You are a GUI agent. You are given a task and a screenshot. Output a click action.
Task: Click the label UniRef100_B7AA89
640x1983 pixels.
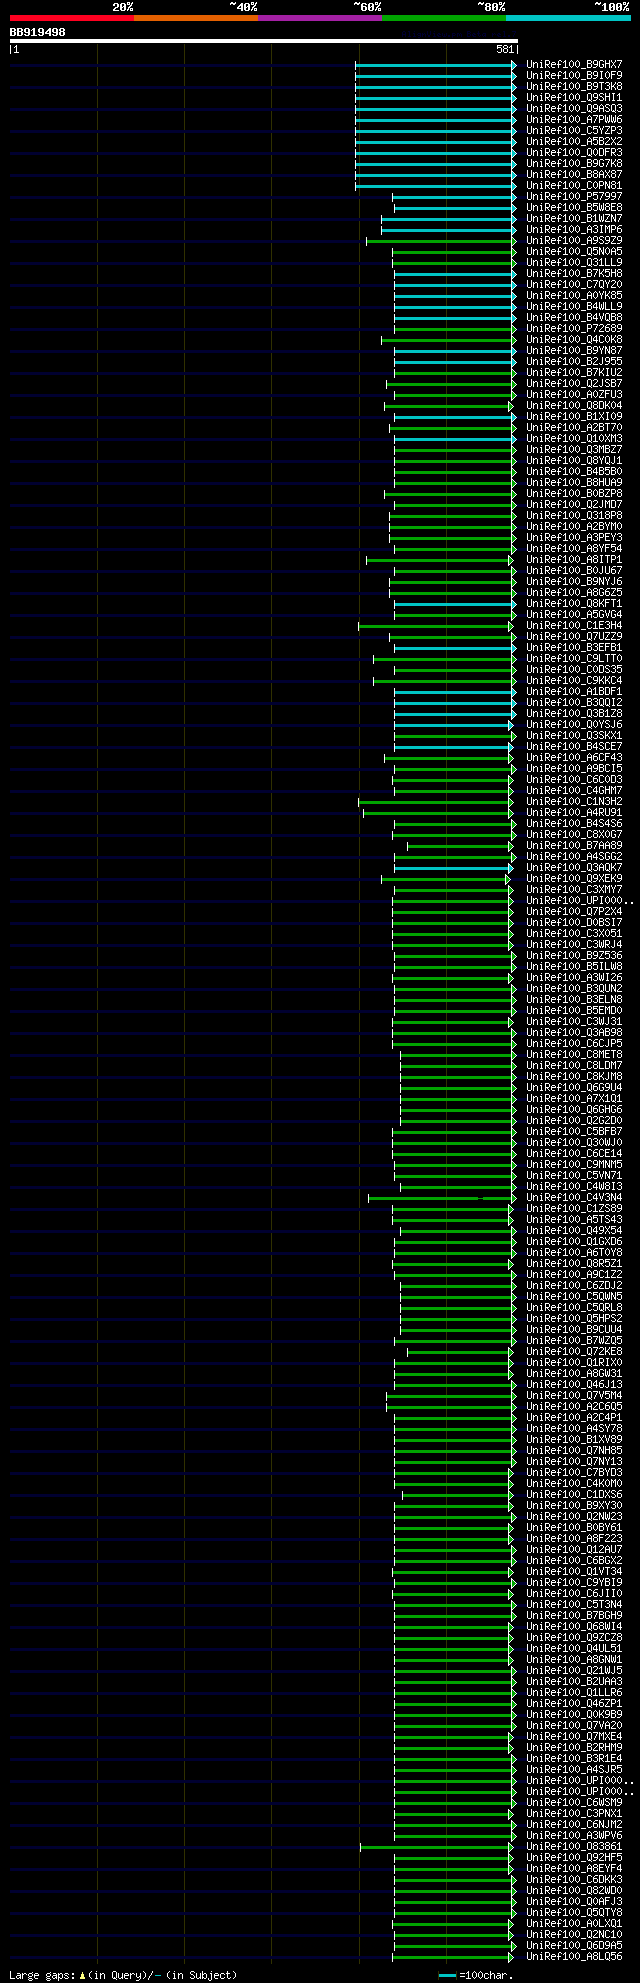click(x=574, y=845)
